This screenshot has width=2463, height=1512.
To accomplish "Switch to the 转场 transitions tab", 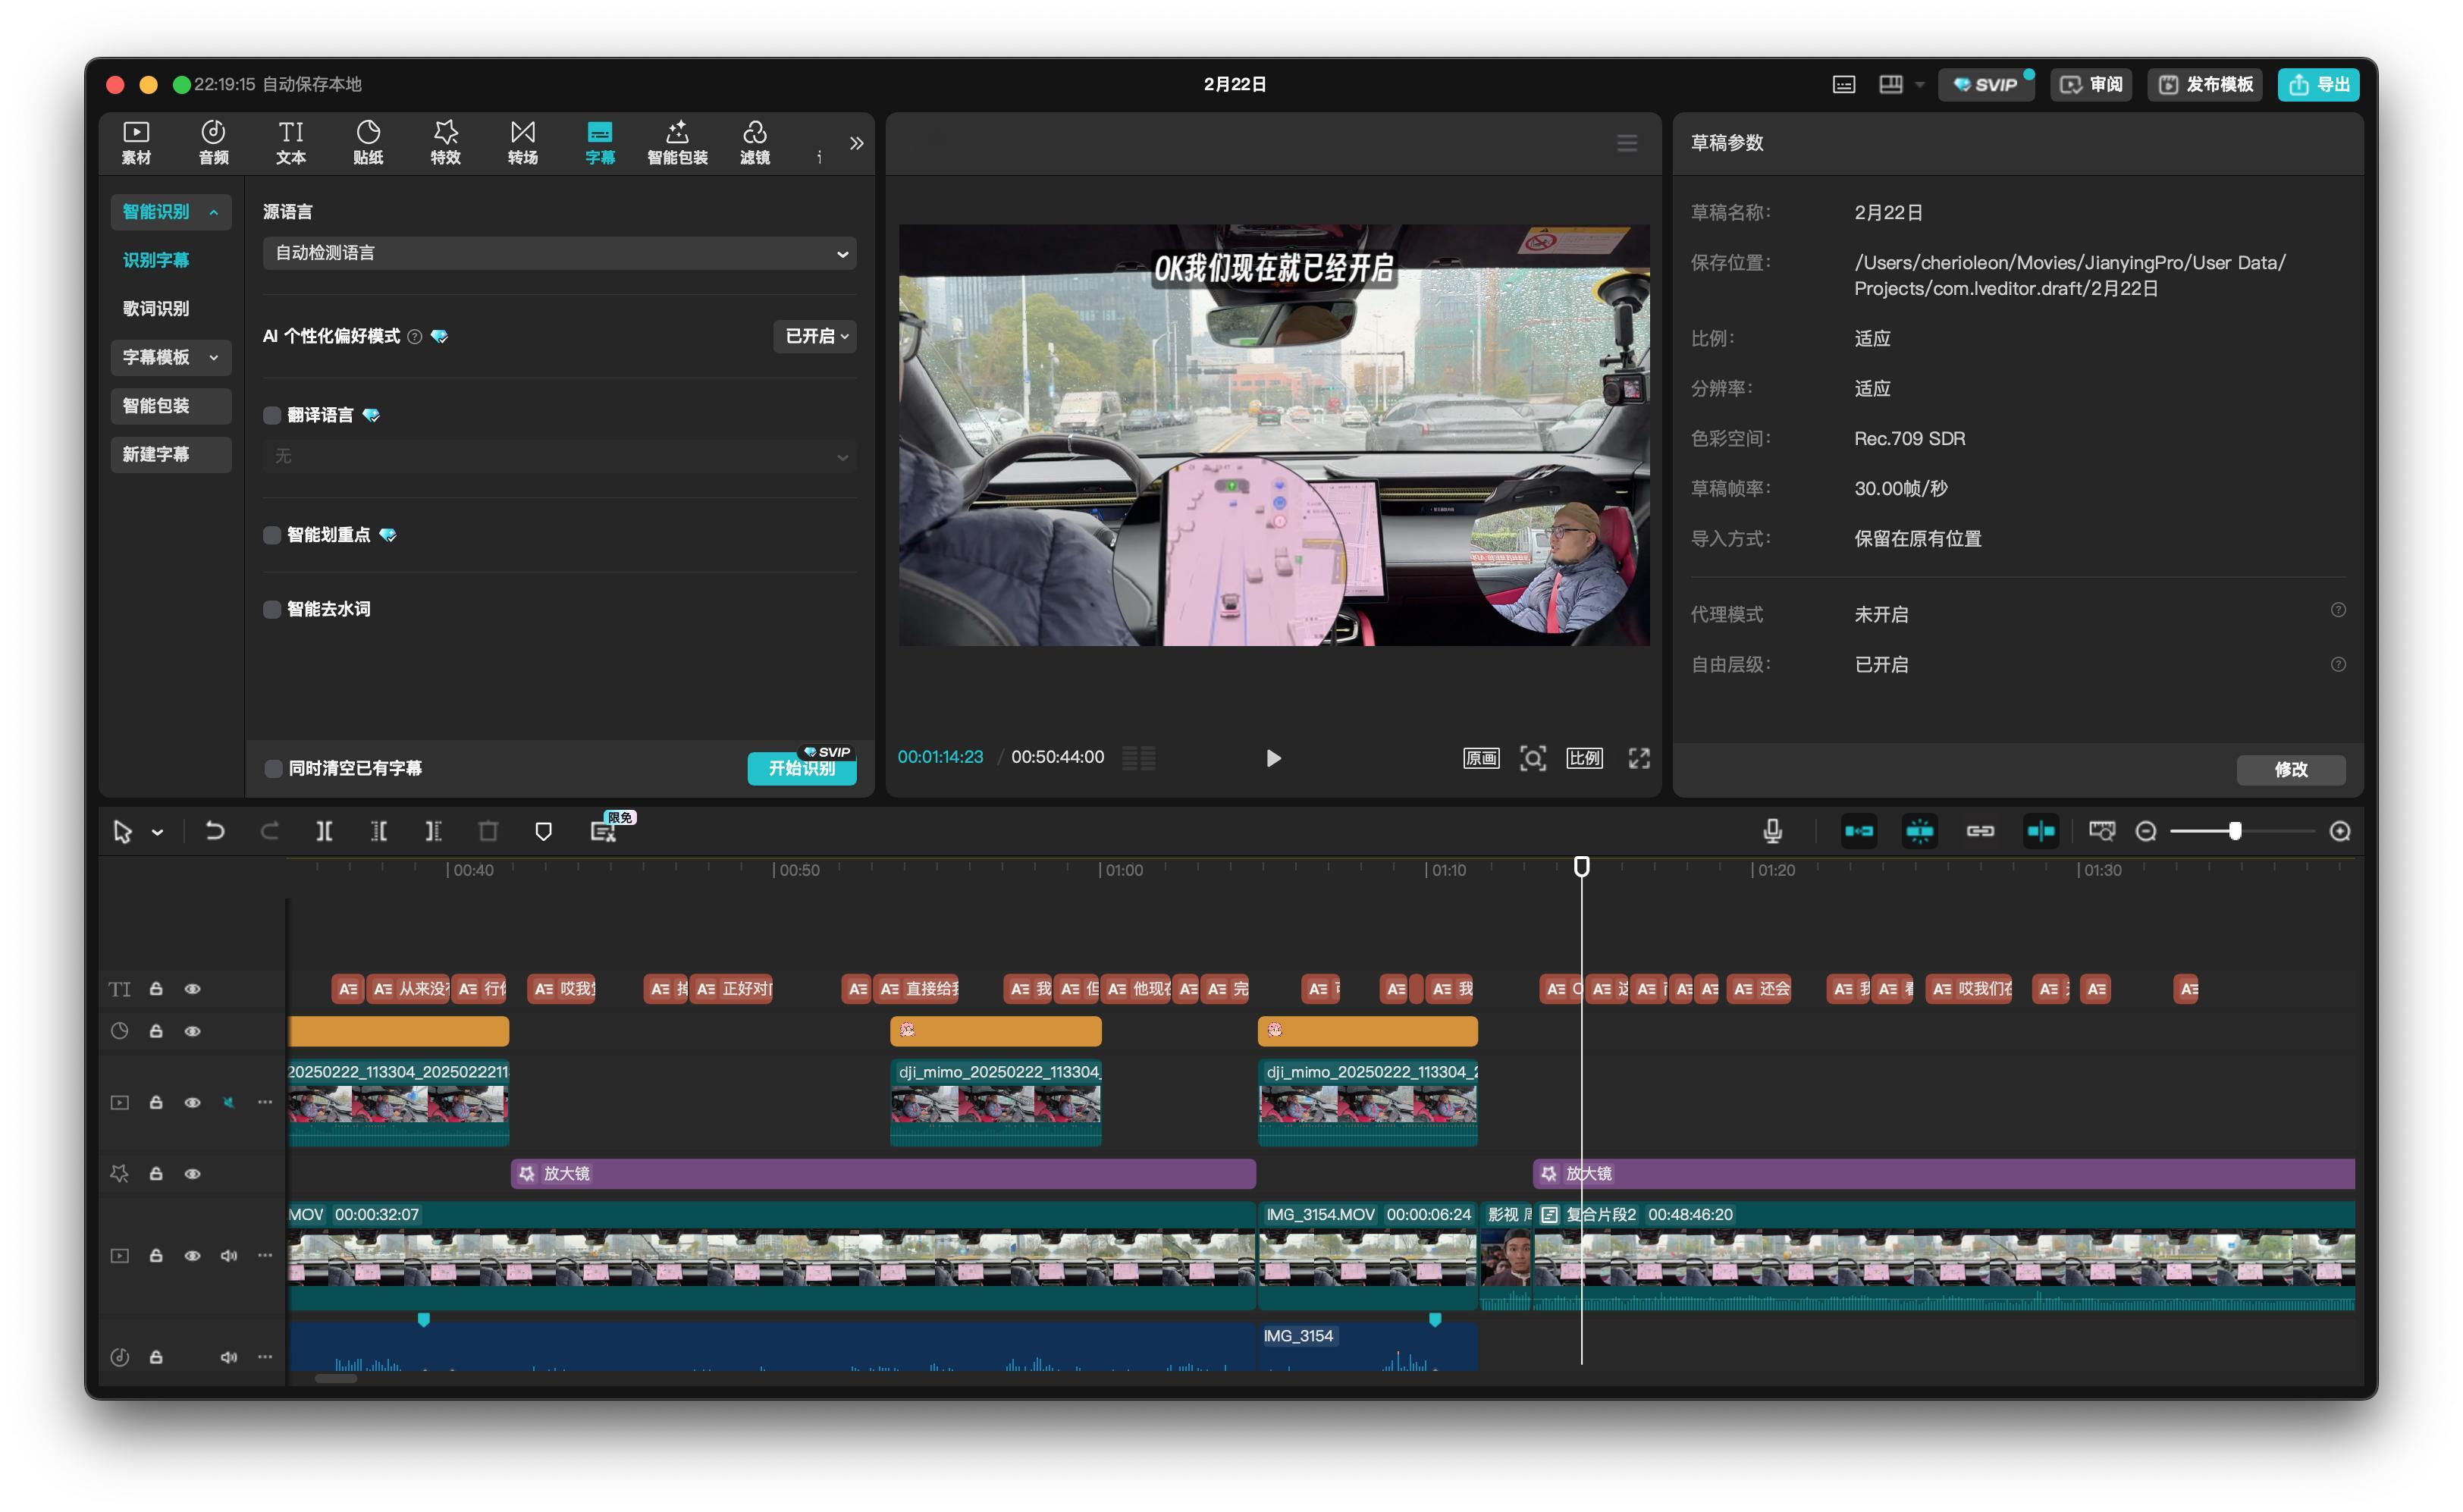I will pyautogui.click(x=523, y=143).
